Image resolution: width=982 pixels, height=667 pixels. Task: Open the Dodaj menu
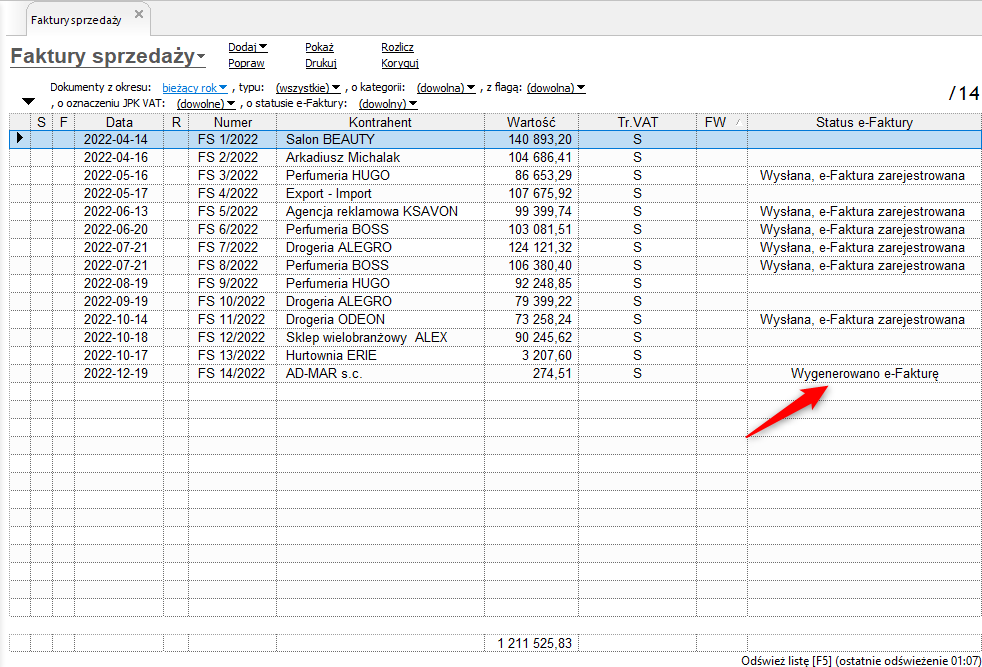coord(247,47)
